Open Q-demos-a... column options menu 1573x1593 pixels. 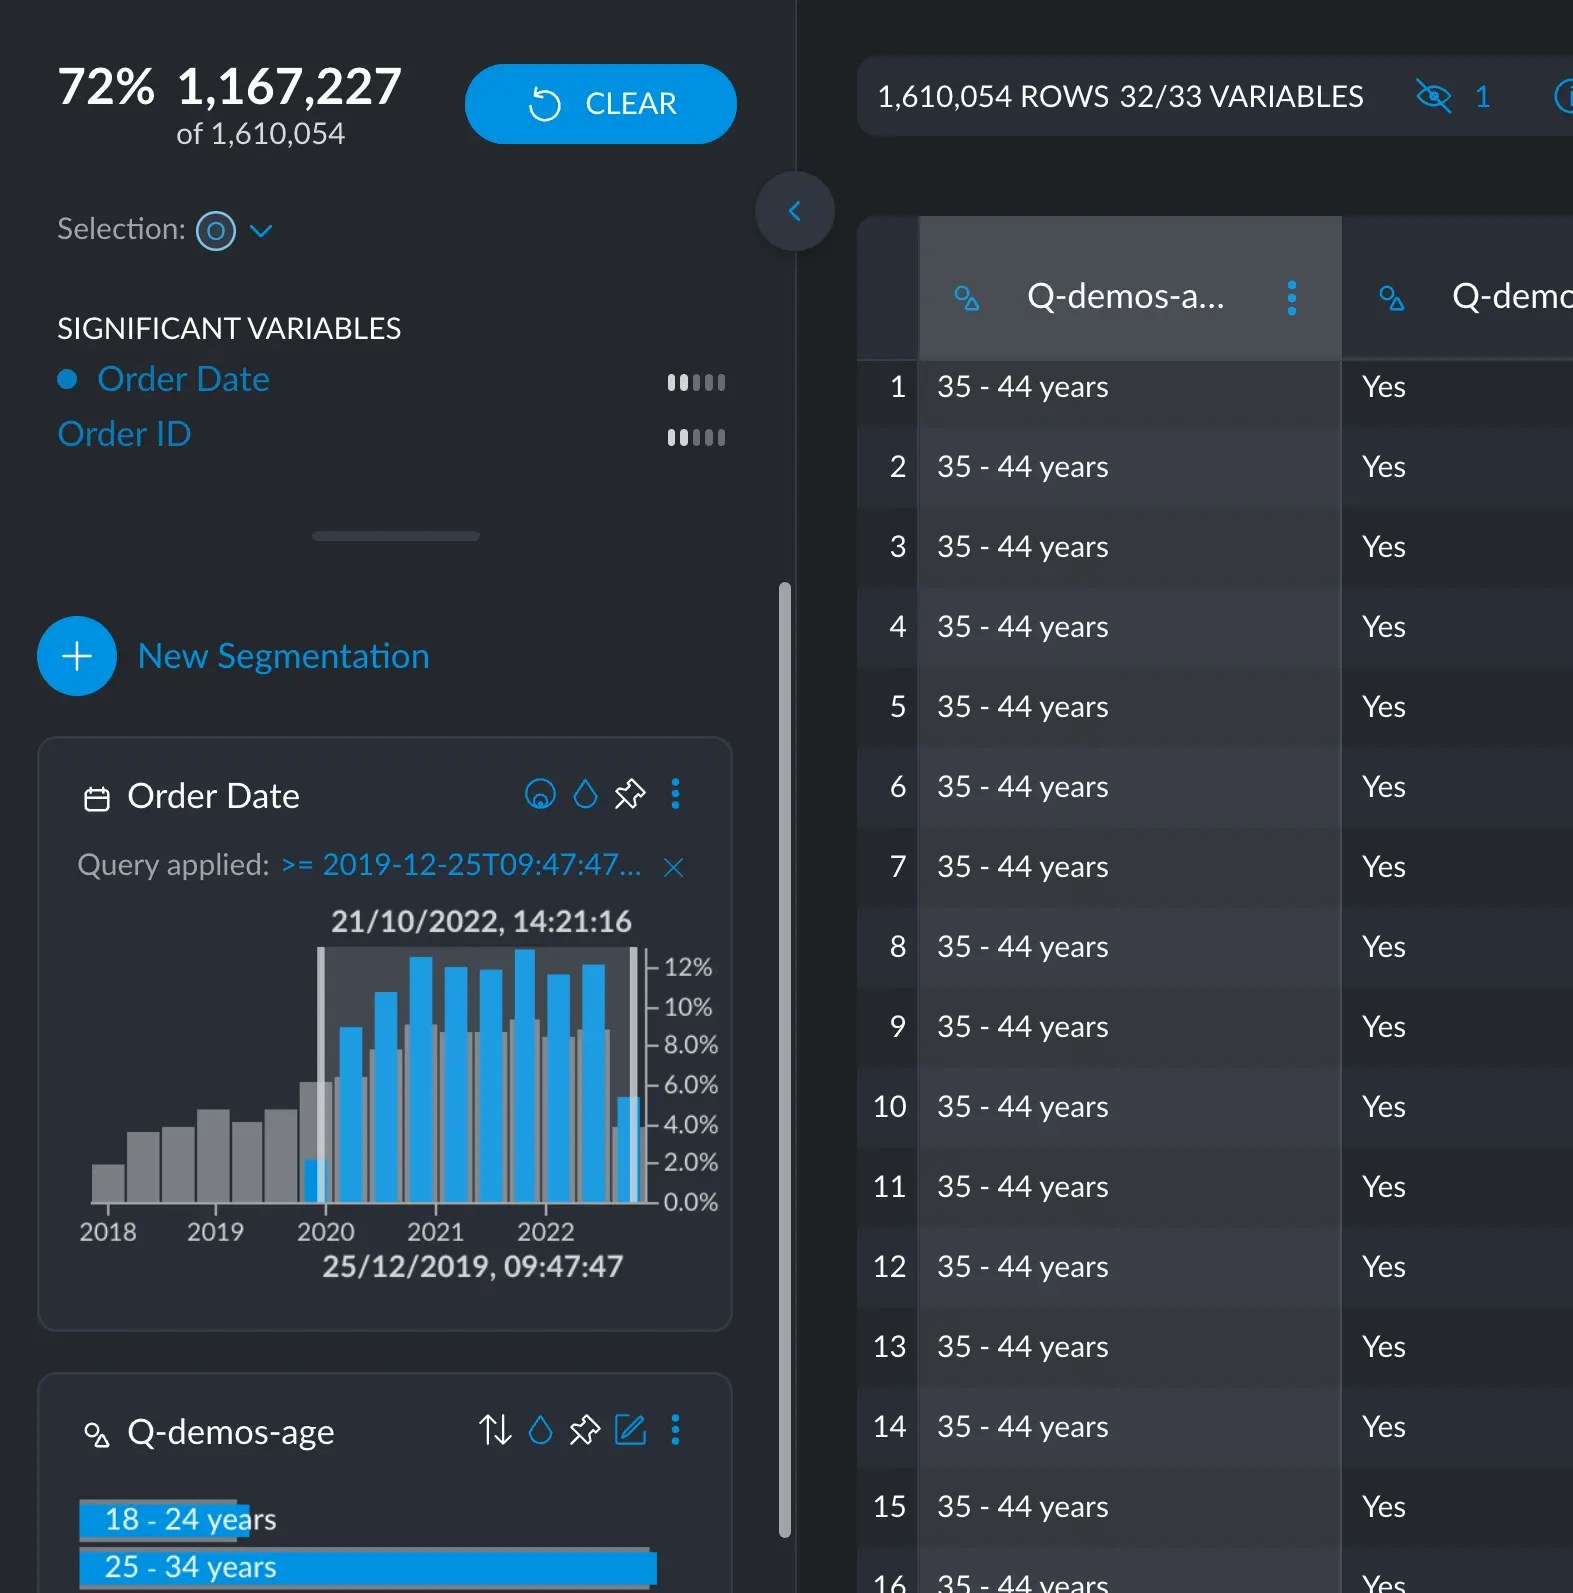[1292, 298]
